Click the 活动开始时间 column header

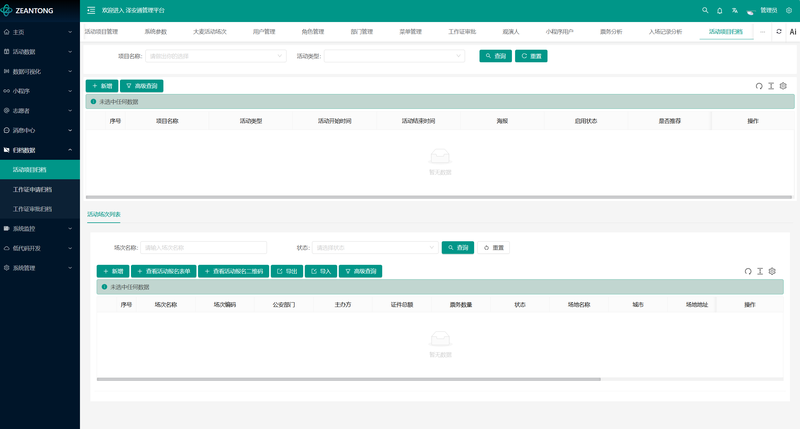pyautogui.click(x=334, y=121)
